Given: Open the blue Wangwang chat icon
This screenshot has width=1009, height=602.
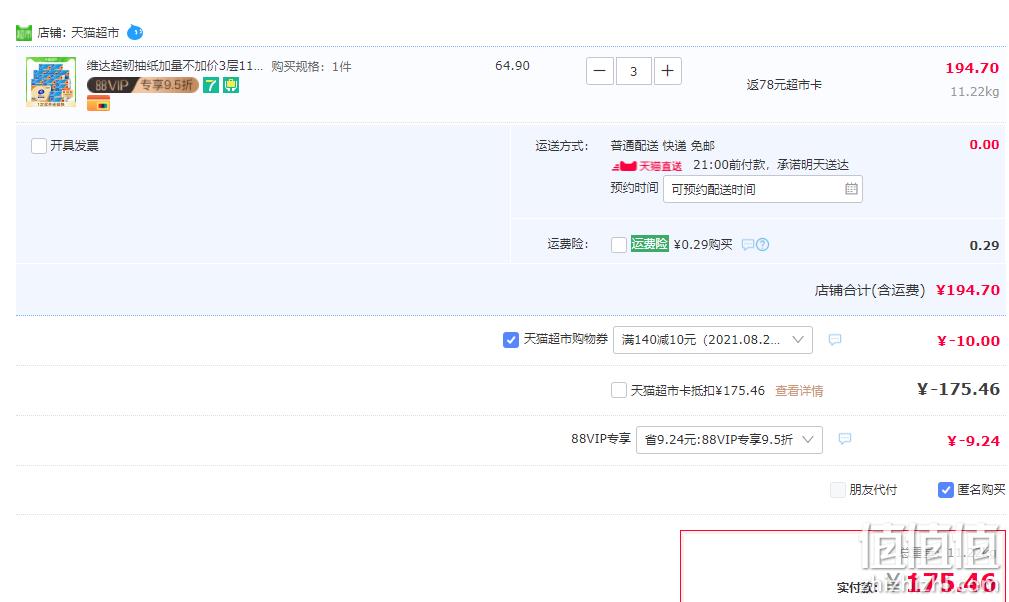Looking at the screenshot, I should pos(135,32).
